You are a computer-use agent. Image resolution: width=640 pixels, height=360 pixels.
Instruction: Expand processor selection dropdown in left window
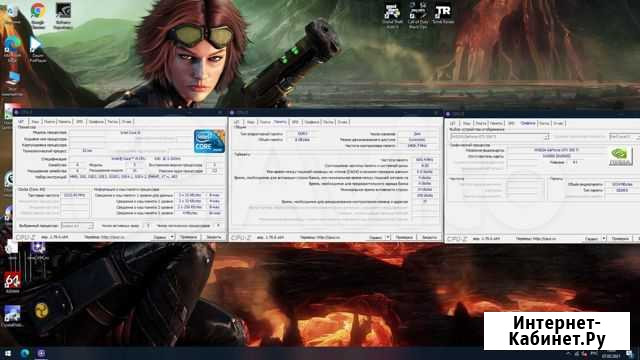coord(91,226)
